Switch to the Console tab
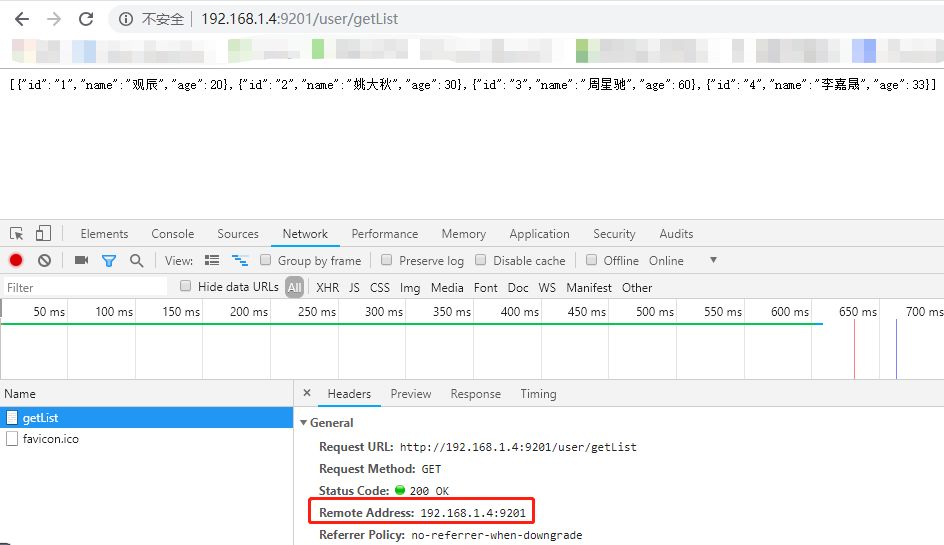Screen dimensions: 944x545 pos(173,234)
